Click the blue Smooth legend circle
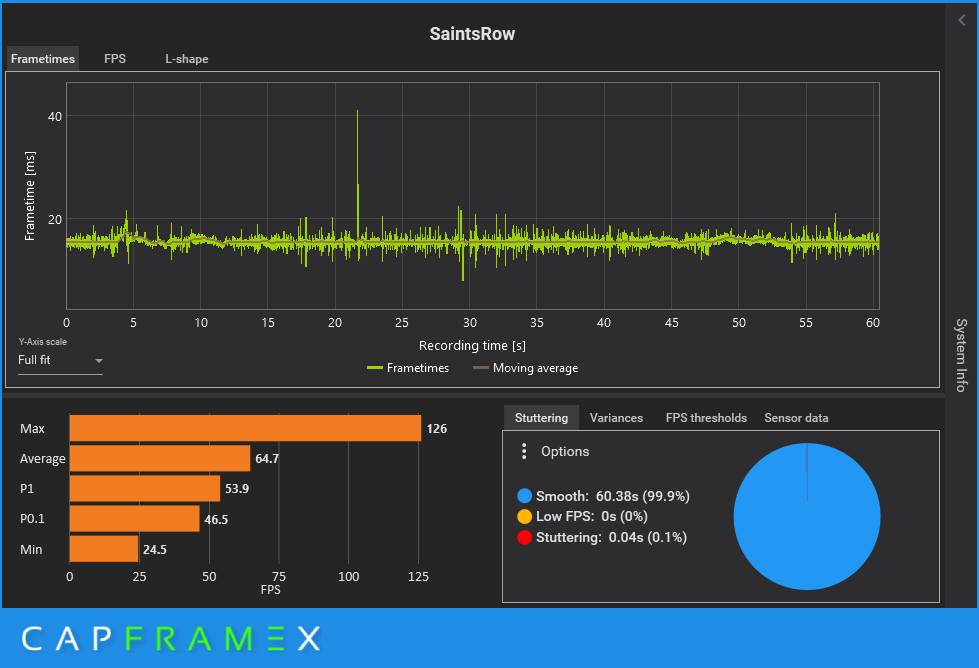 point(524,496)
